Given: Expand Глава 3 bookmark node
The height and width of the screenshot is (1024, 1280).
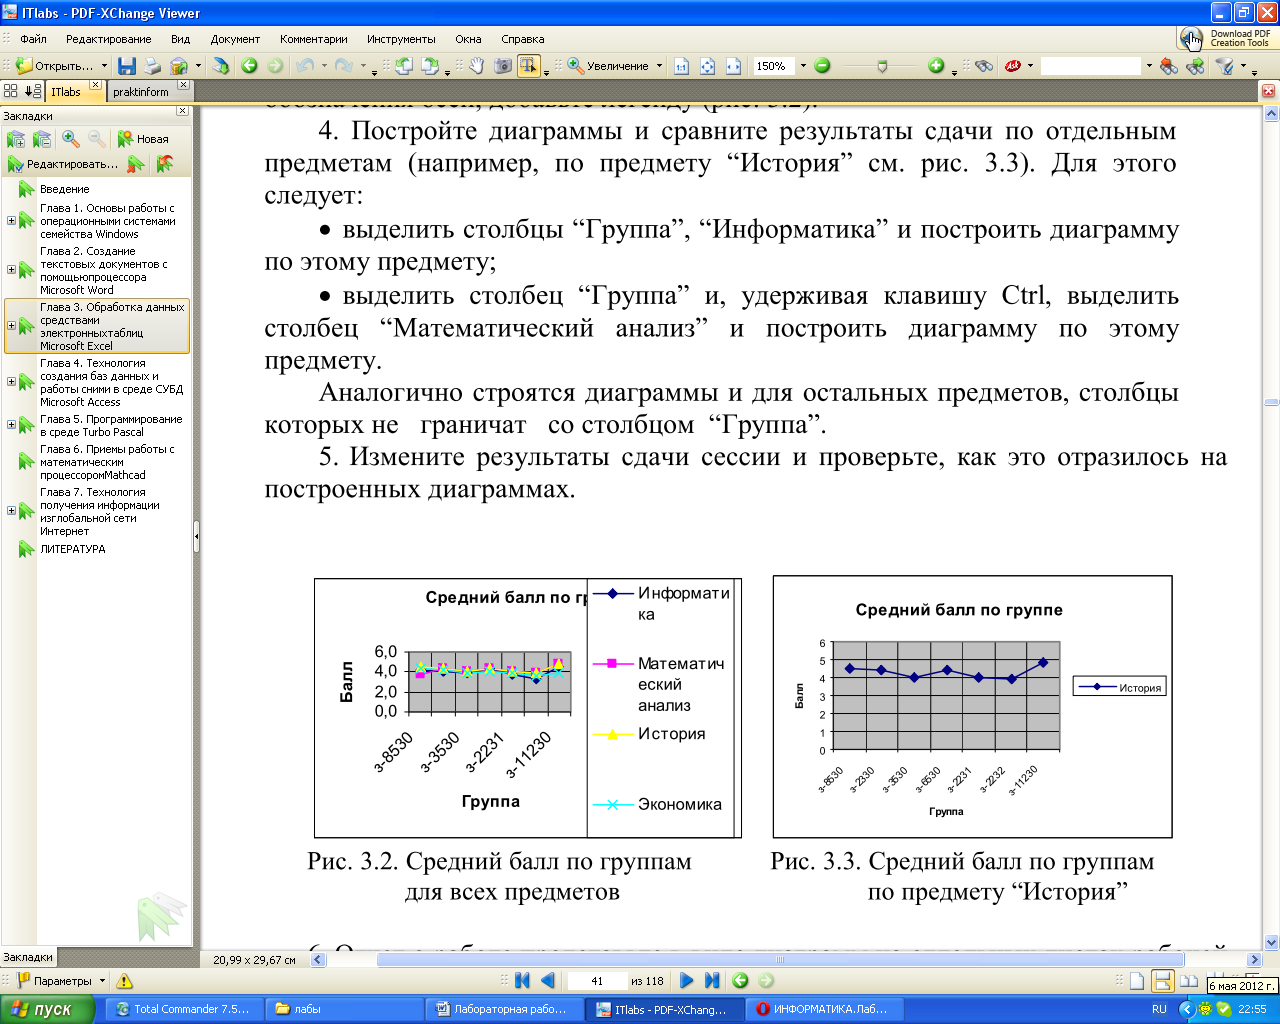Looking at the screenshot, I should pyautogui.click(x=11, y=326).
